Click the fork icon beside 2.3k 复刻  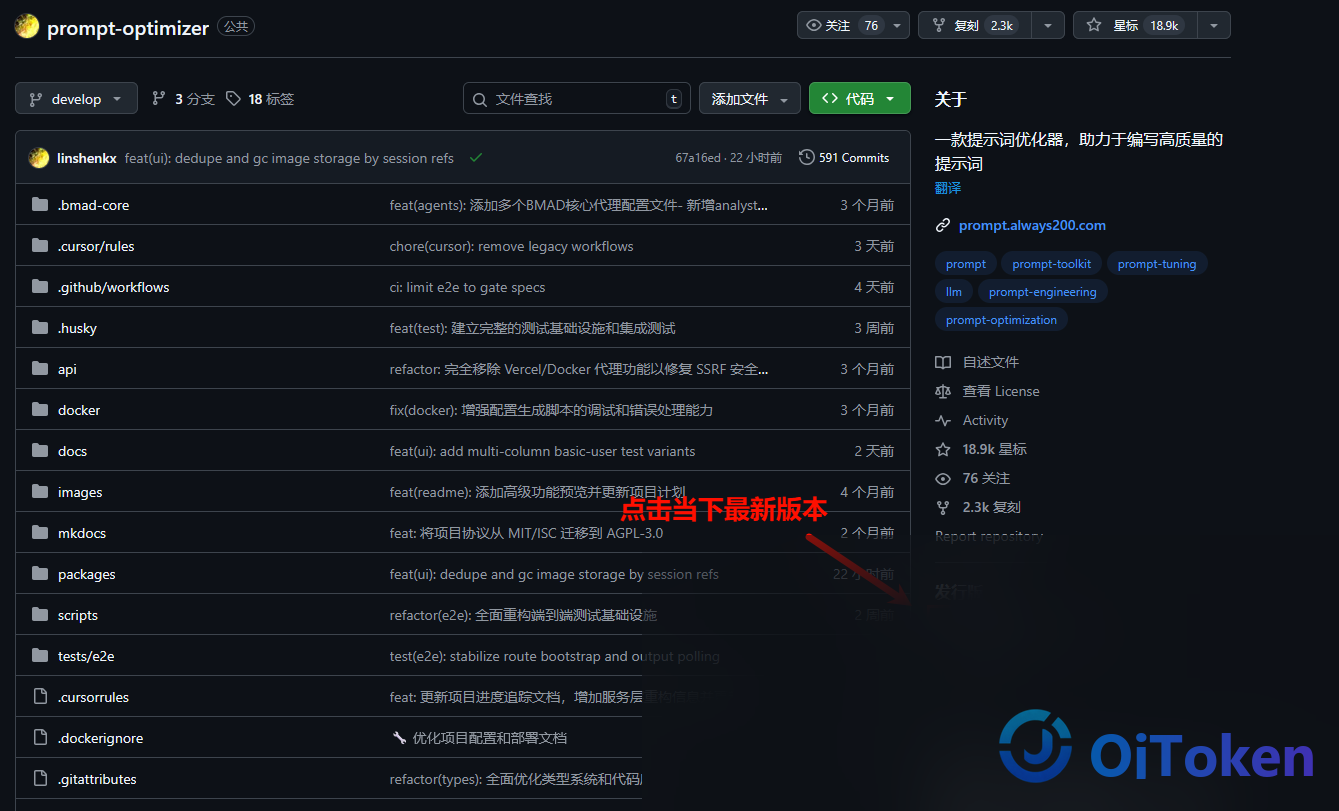(942, 507)
